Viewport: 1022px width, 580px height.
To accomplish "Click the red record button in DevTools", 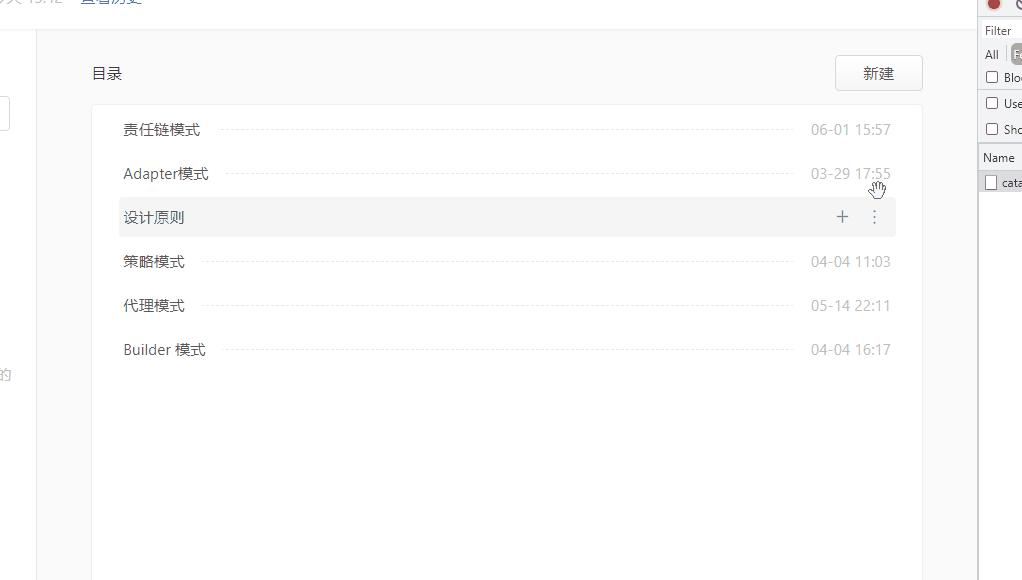I will point(994,4).
